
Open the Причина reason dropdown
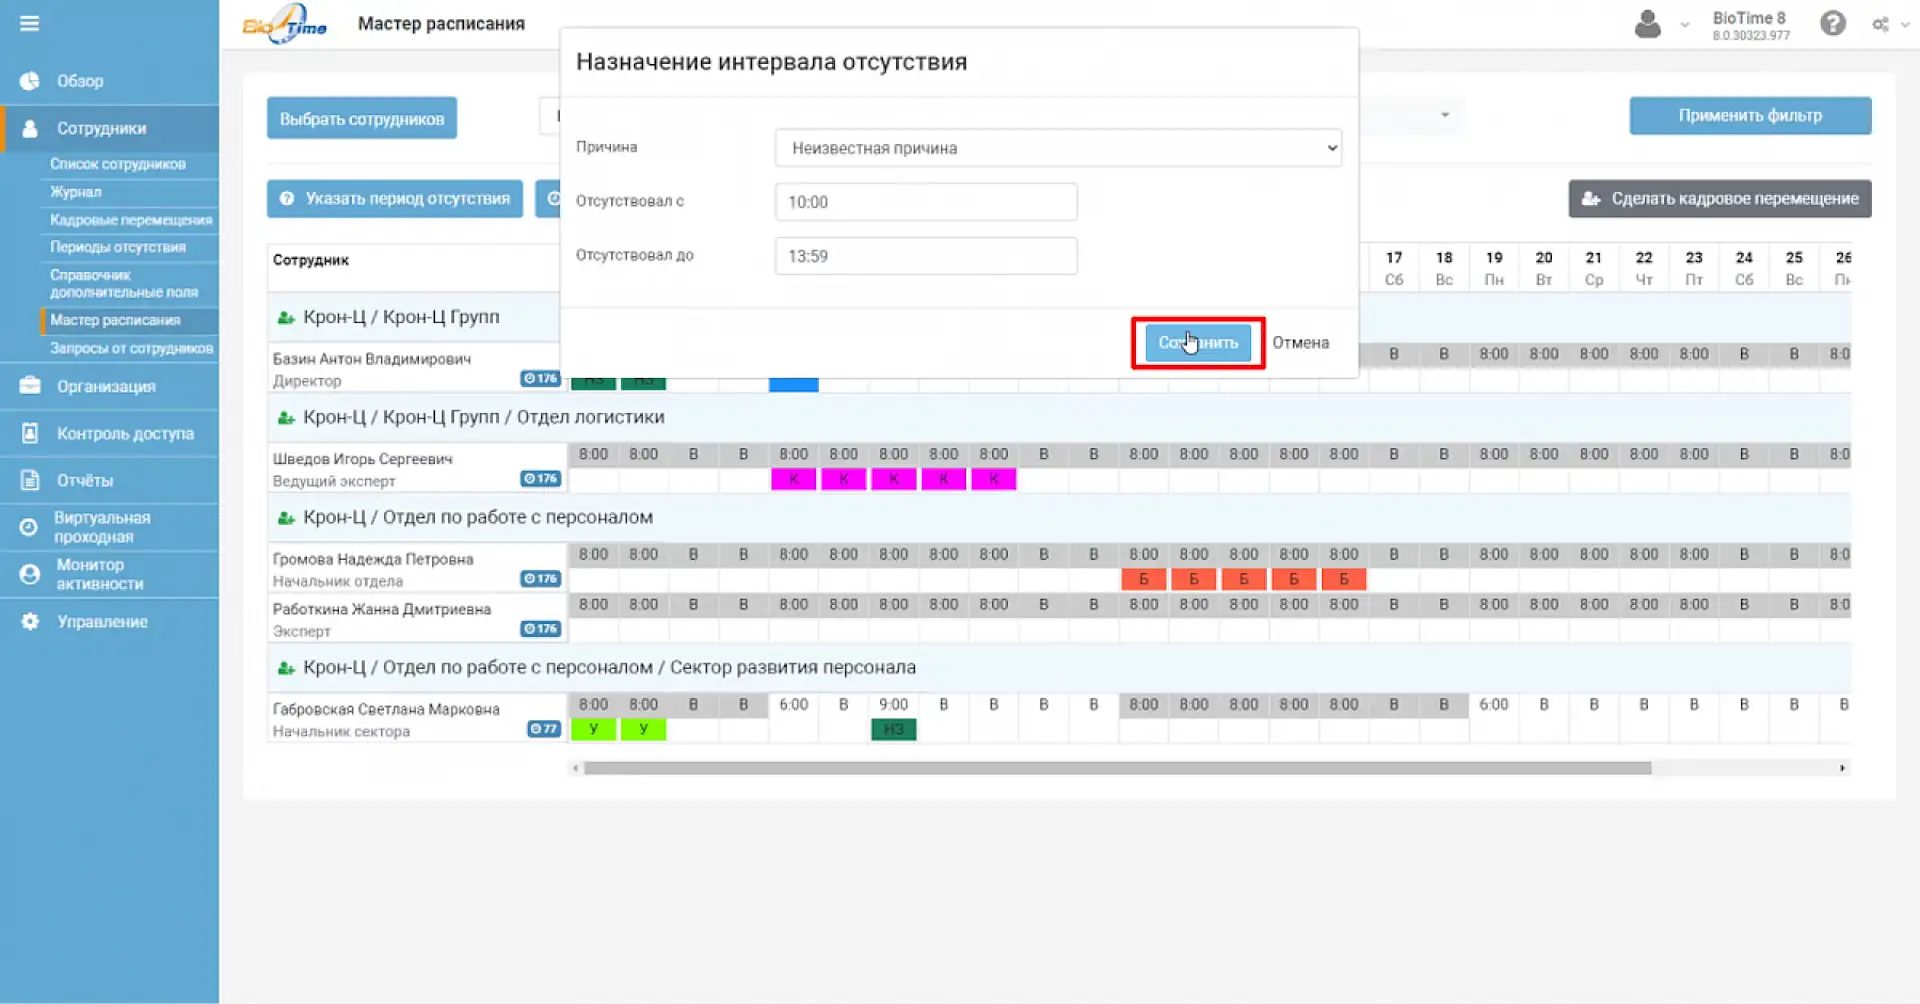coord(1058,147)
